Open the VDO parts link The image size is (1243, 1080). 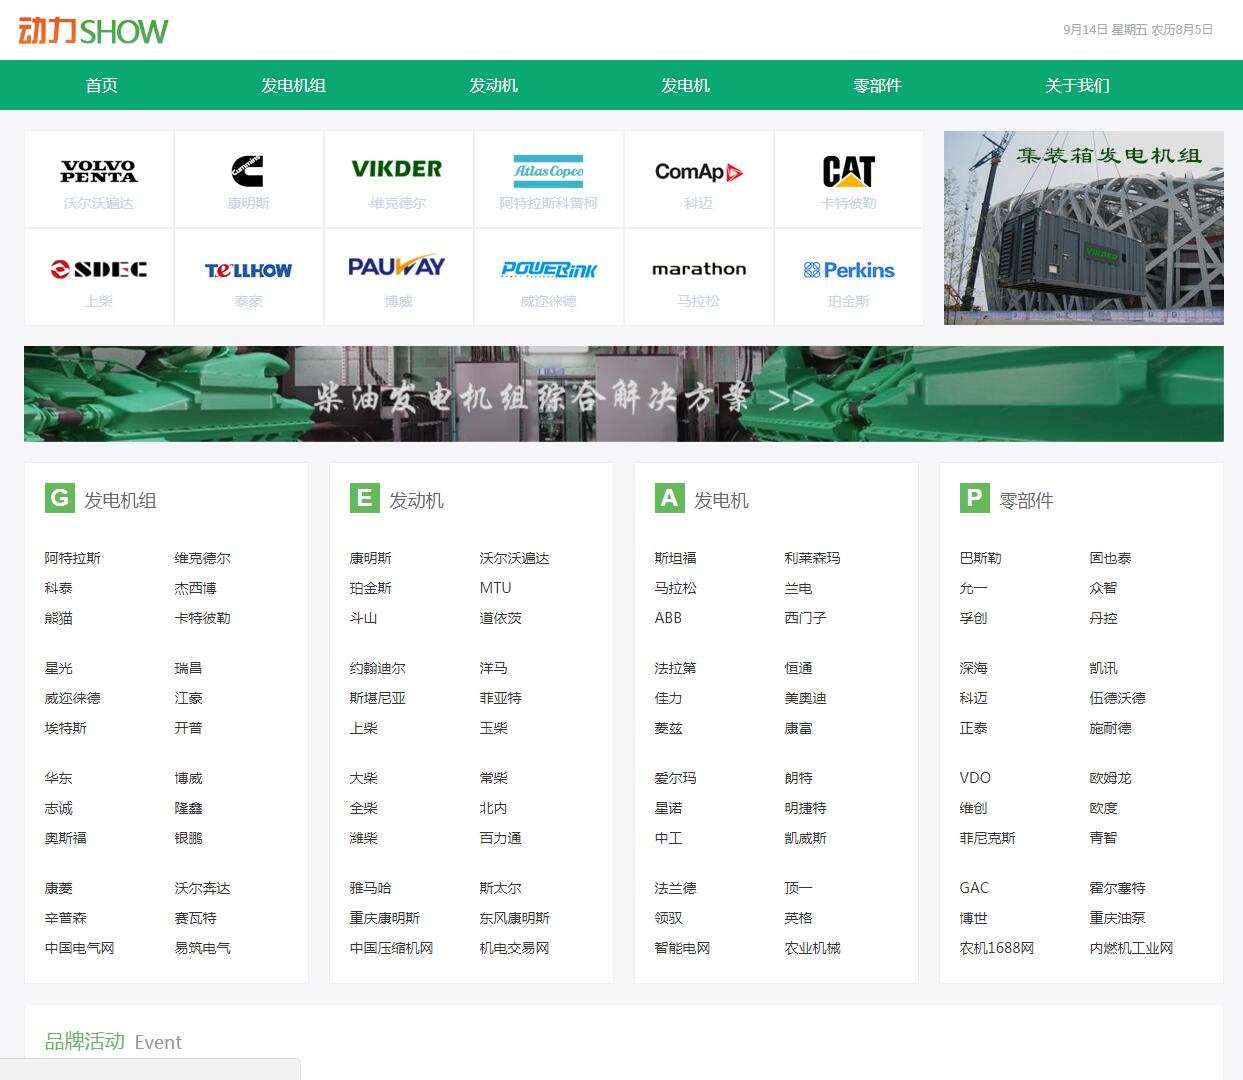click(x=975, y=778)
